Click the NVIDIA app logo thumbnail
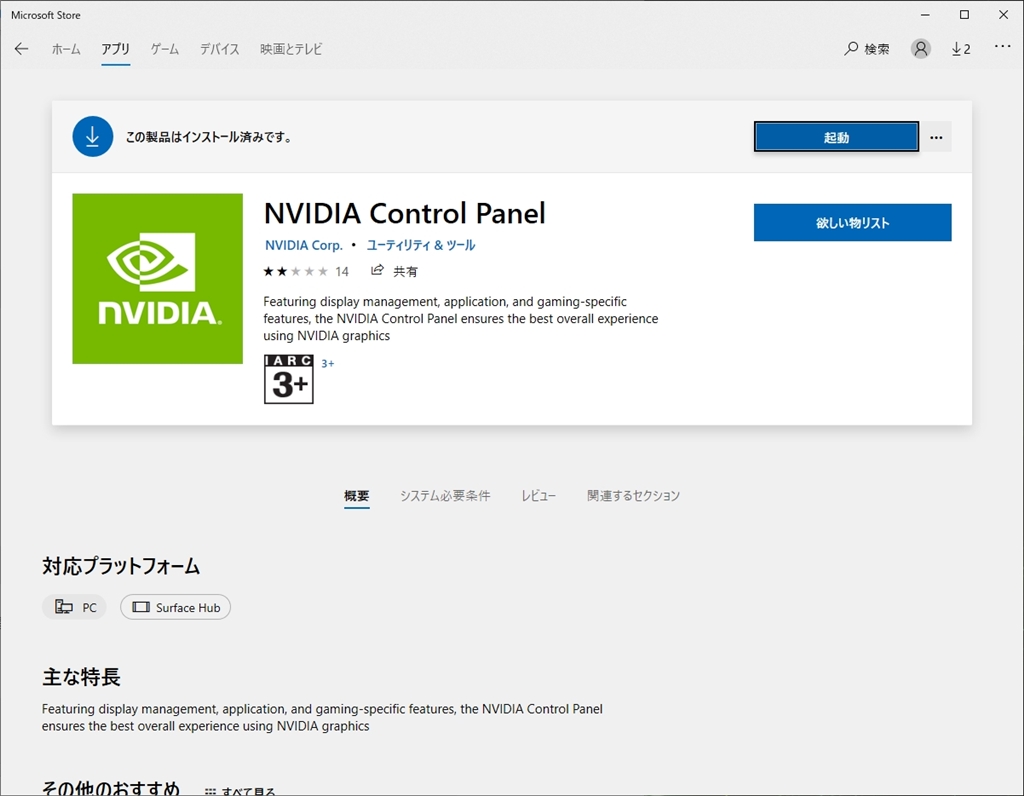Image resolution: width=1024 pixels, height=796 pixels. (x=158, y=279)
